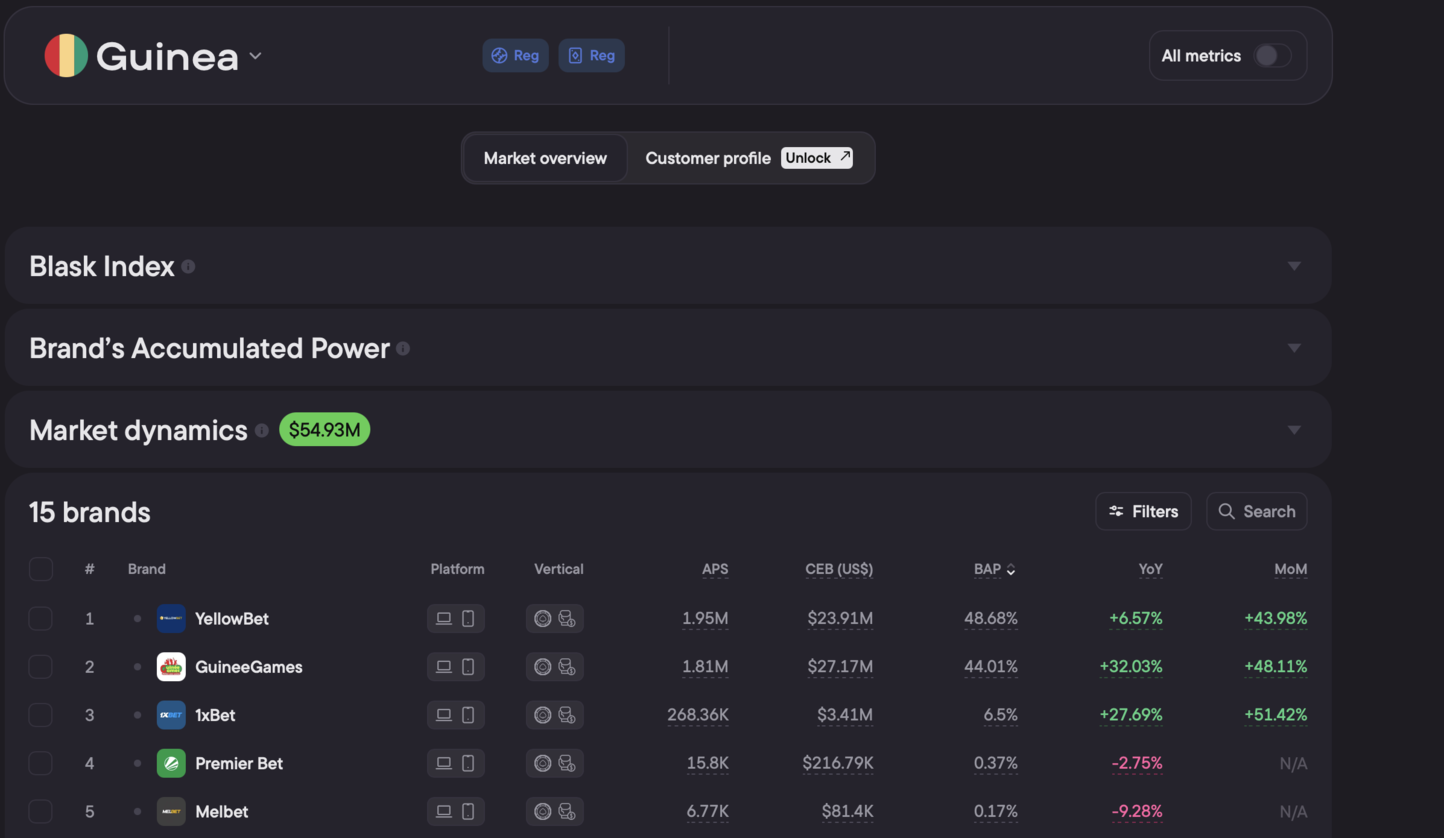This screenshot has width=1444, height=838.
Task: Switch to the Market overview tab
Action: pyautogui.click(x=545, y=158)
